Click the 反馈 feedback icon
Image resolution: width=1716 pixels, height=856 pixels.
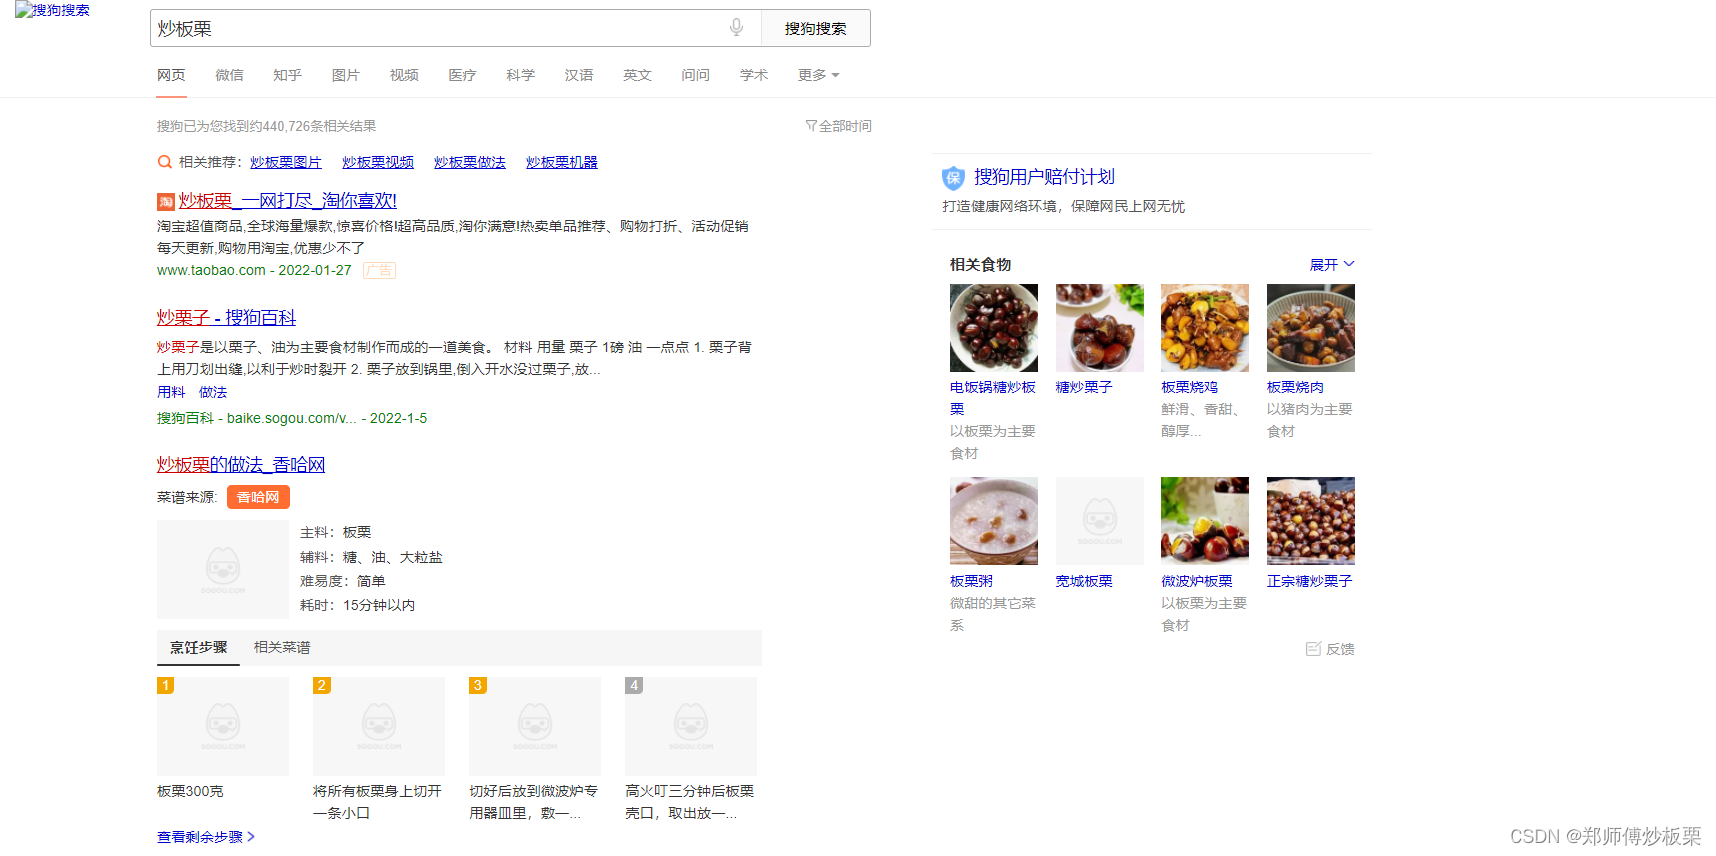click(1313, 649)
